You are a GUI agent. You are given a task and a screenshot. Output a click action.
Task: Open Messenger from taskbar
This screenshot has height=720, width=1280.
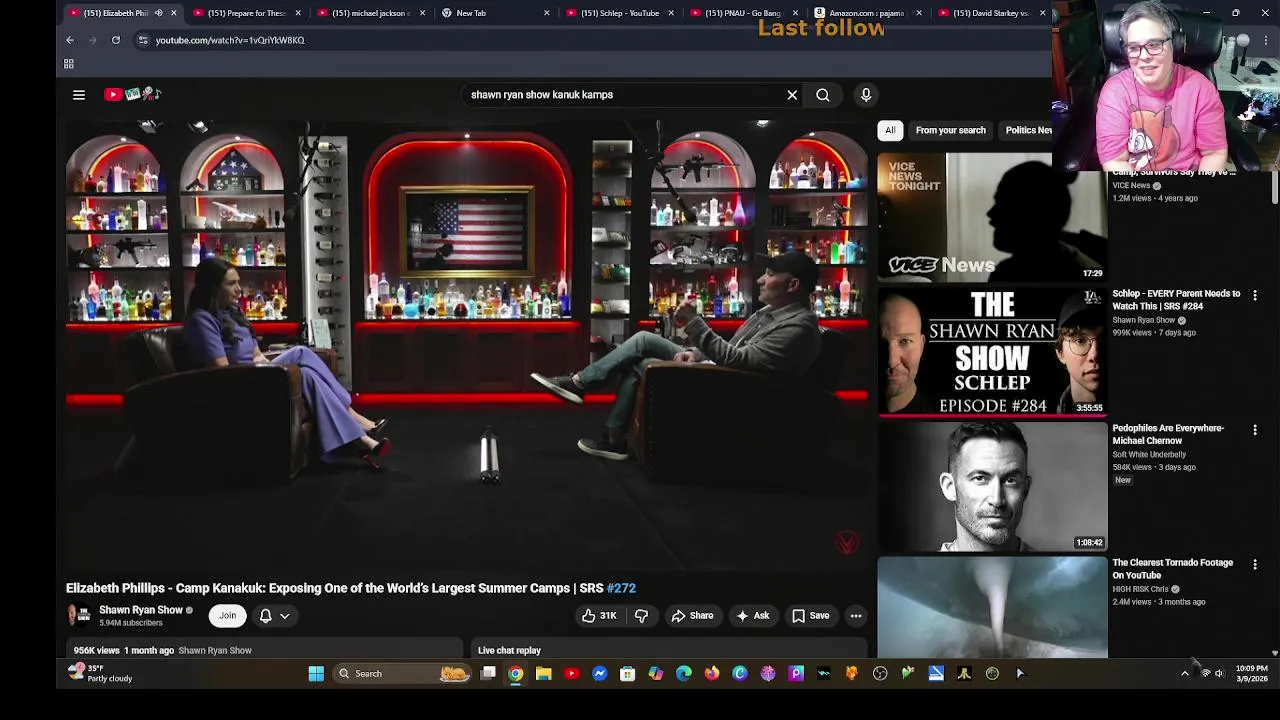(x=599, y=674)
